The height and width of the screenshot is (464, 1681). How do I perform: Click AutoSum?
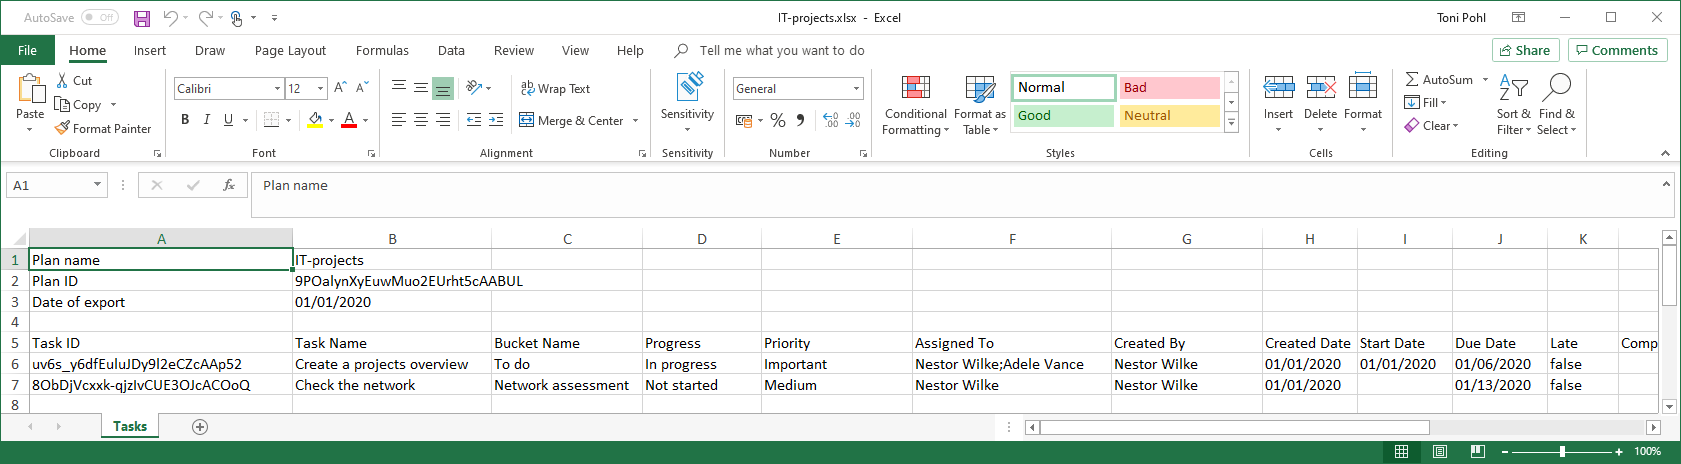click(1438, 80)
